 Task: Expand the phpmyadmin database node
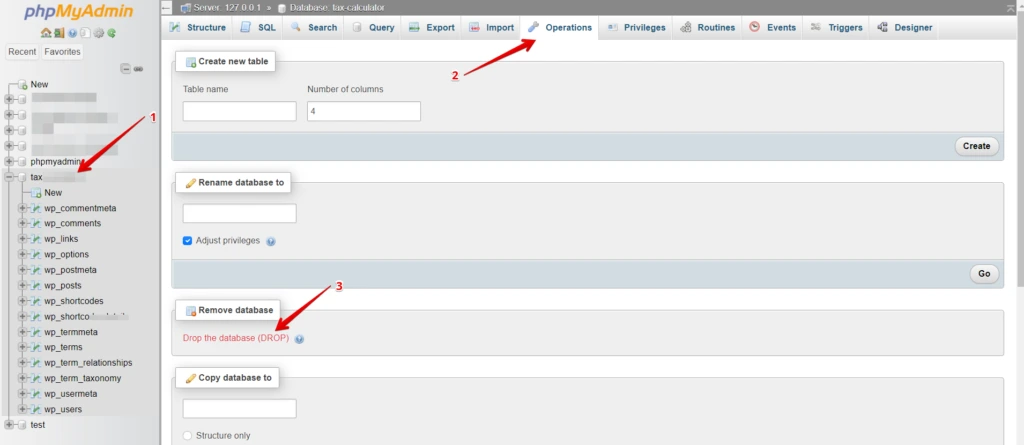click(x=8, y=161)
